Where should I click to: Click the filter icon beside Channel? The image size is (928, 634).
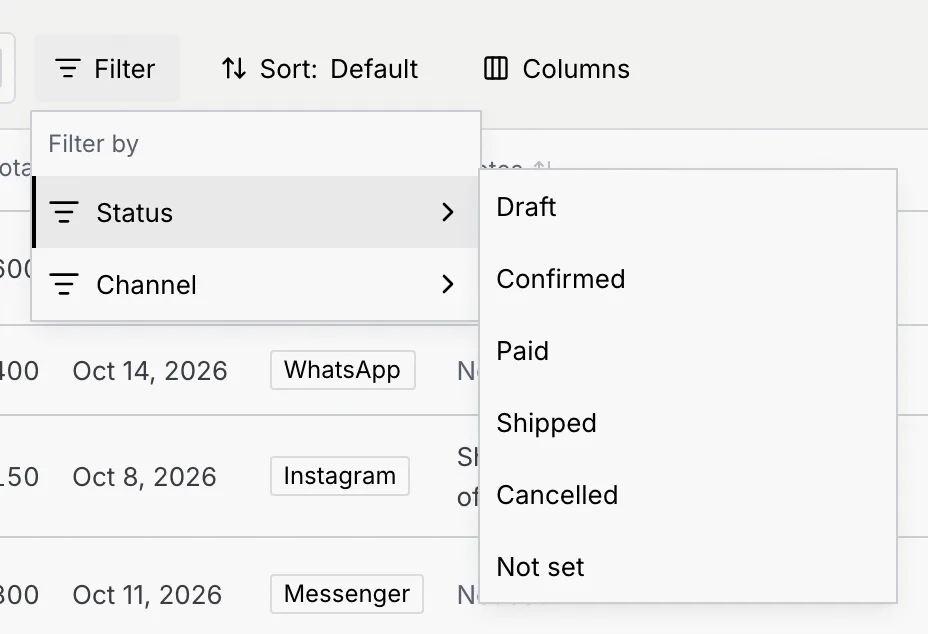64,285
